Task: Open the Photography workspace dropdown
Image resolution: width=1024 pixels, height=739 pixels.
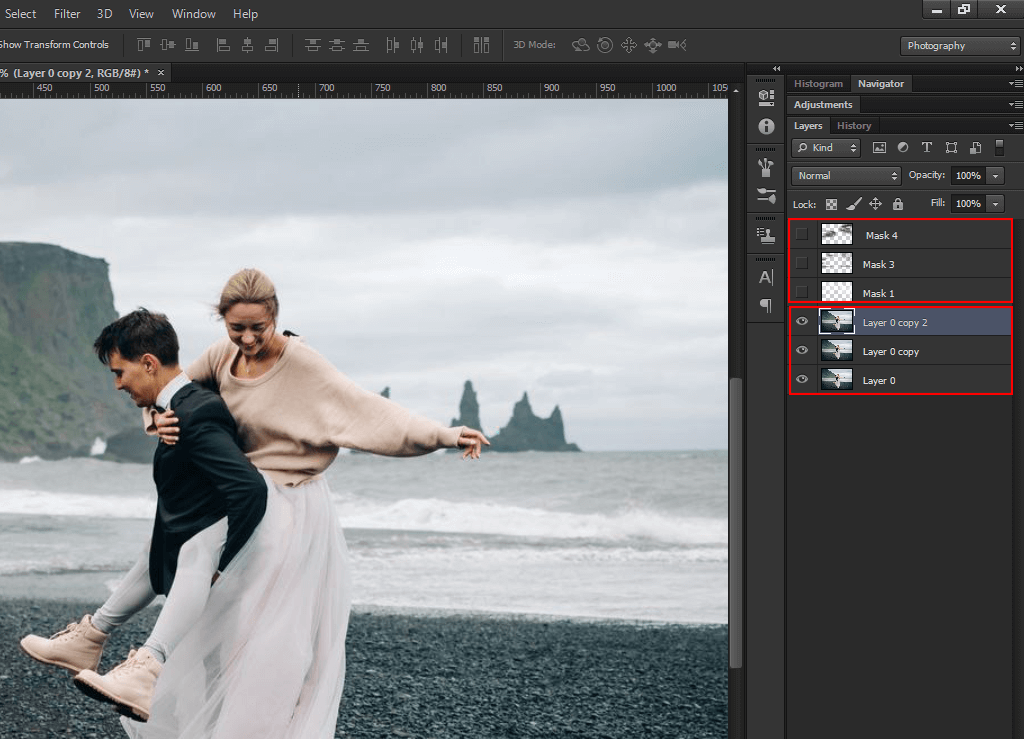Action: click(x=959, y=46)
